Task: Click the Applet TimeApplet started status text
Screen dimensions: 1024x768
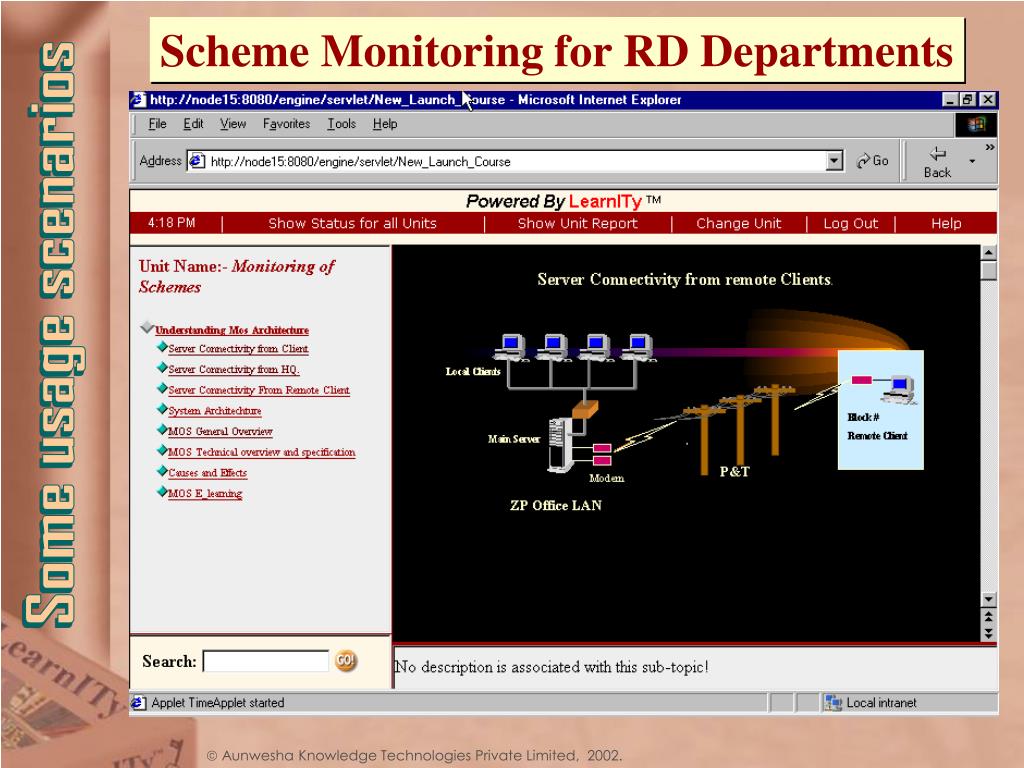Action: (x=217, y=703)
